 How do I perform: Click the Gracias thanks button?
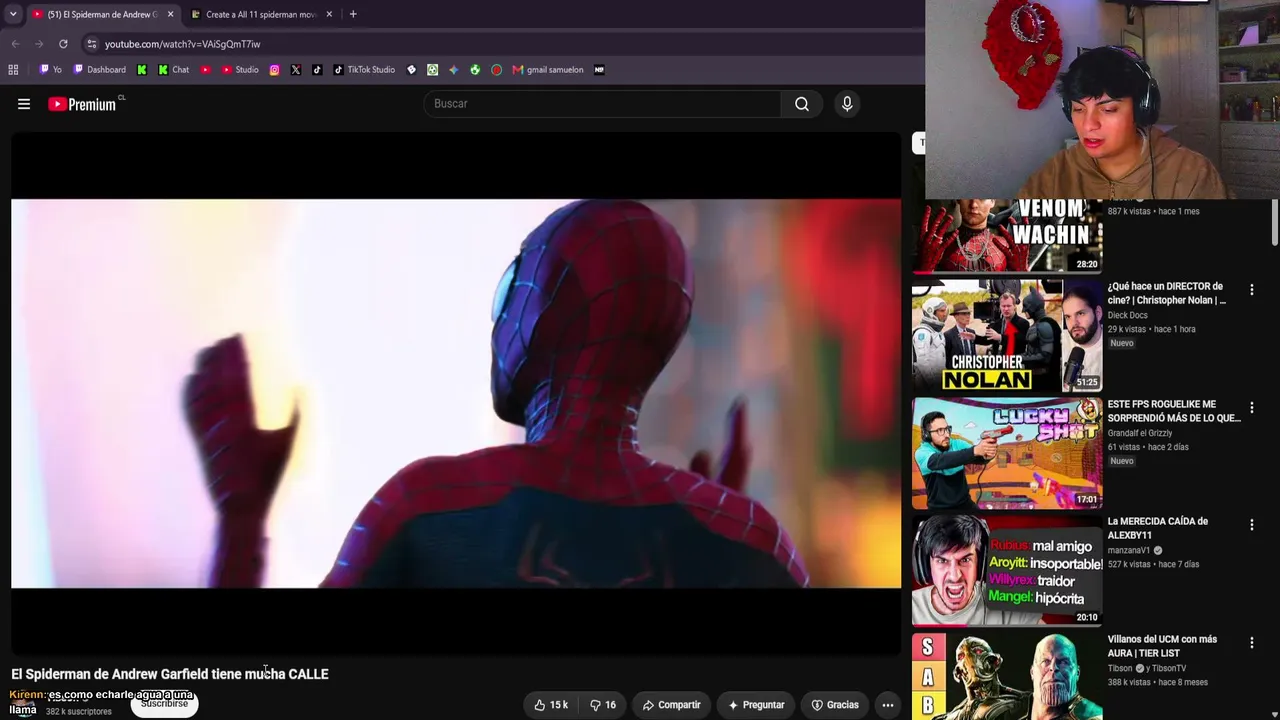tap(835, 705)
